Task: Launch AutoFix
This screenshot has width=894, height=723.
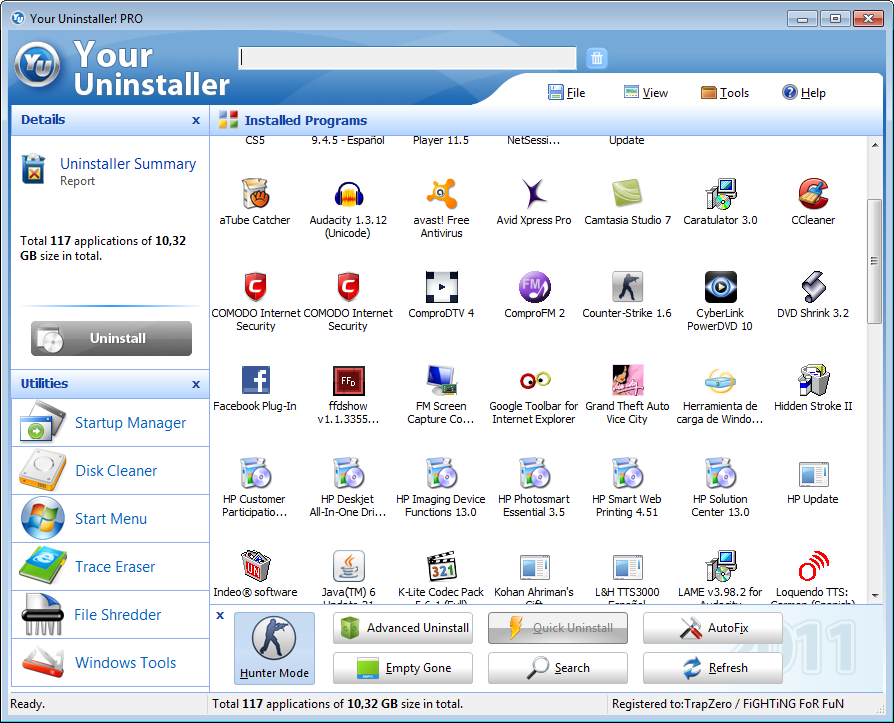Action: pyautogui.click(x=713, y=628)
